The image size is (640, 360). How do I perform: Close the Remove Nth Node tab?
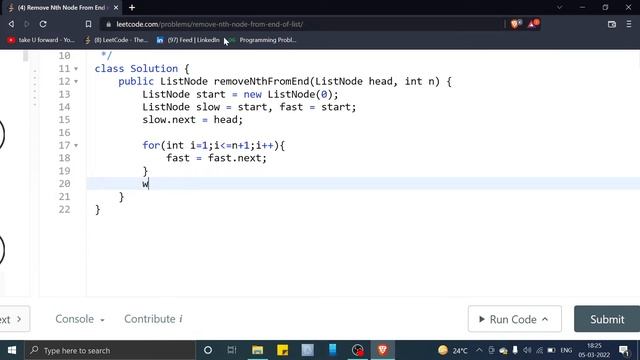(116, 7)
